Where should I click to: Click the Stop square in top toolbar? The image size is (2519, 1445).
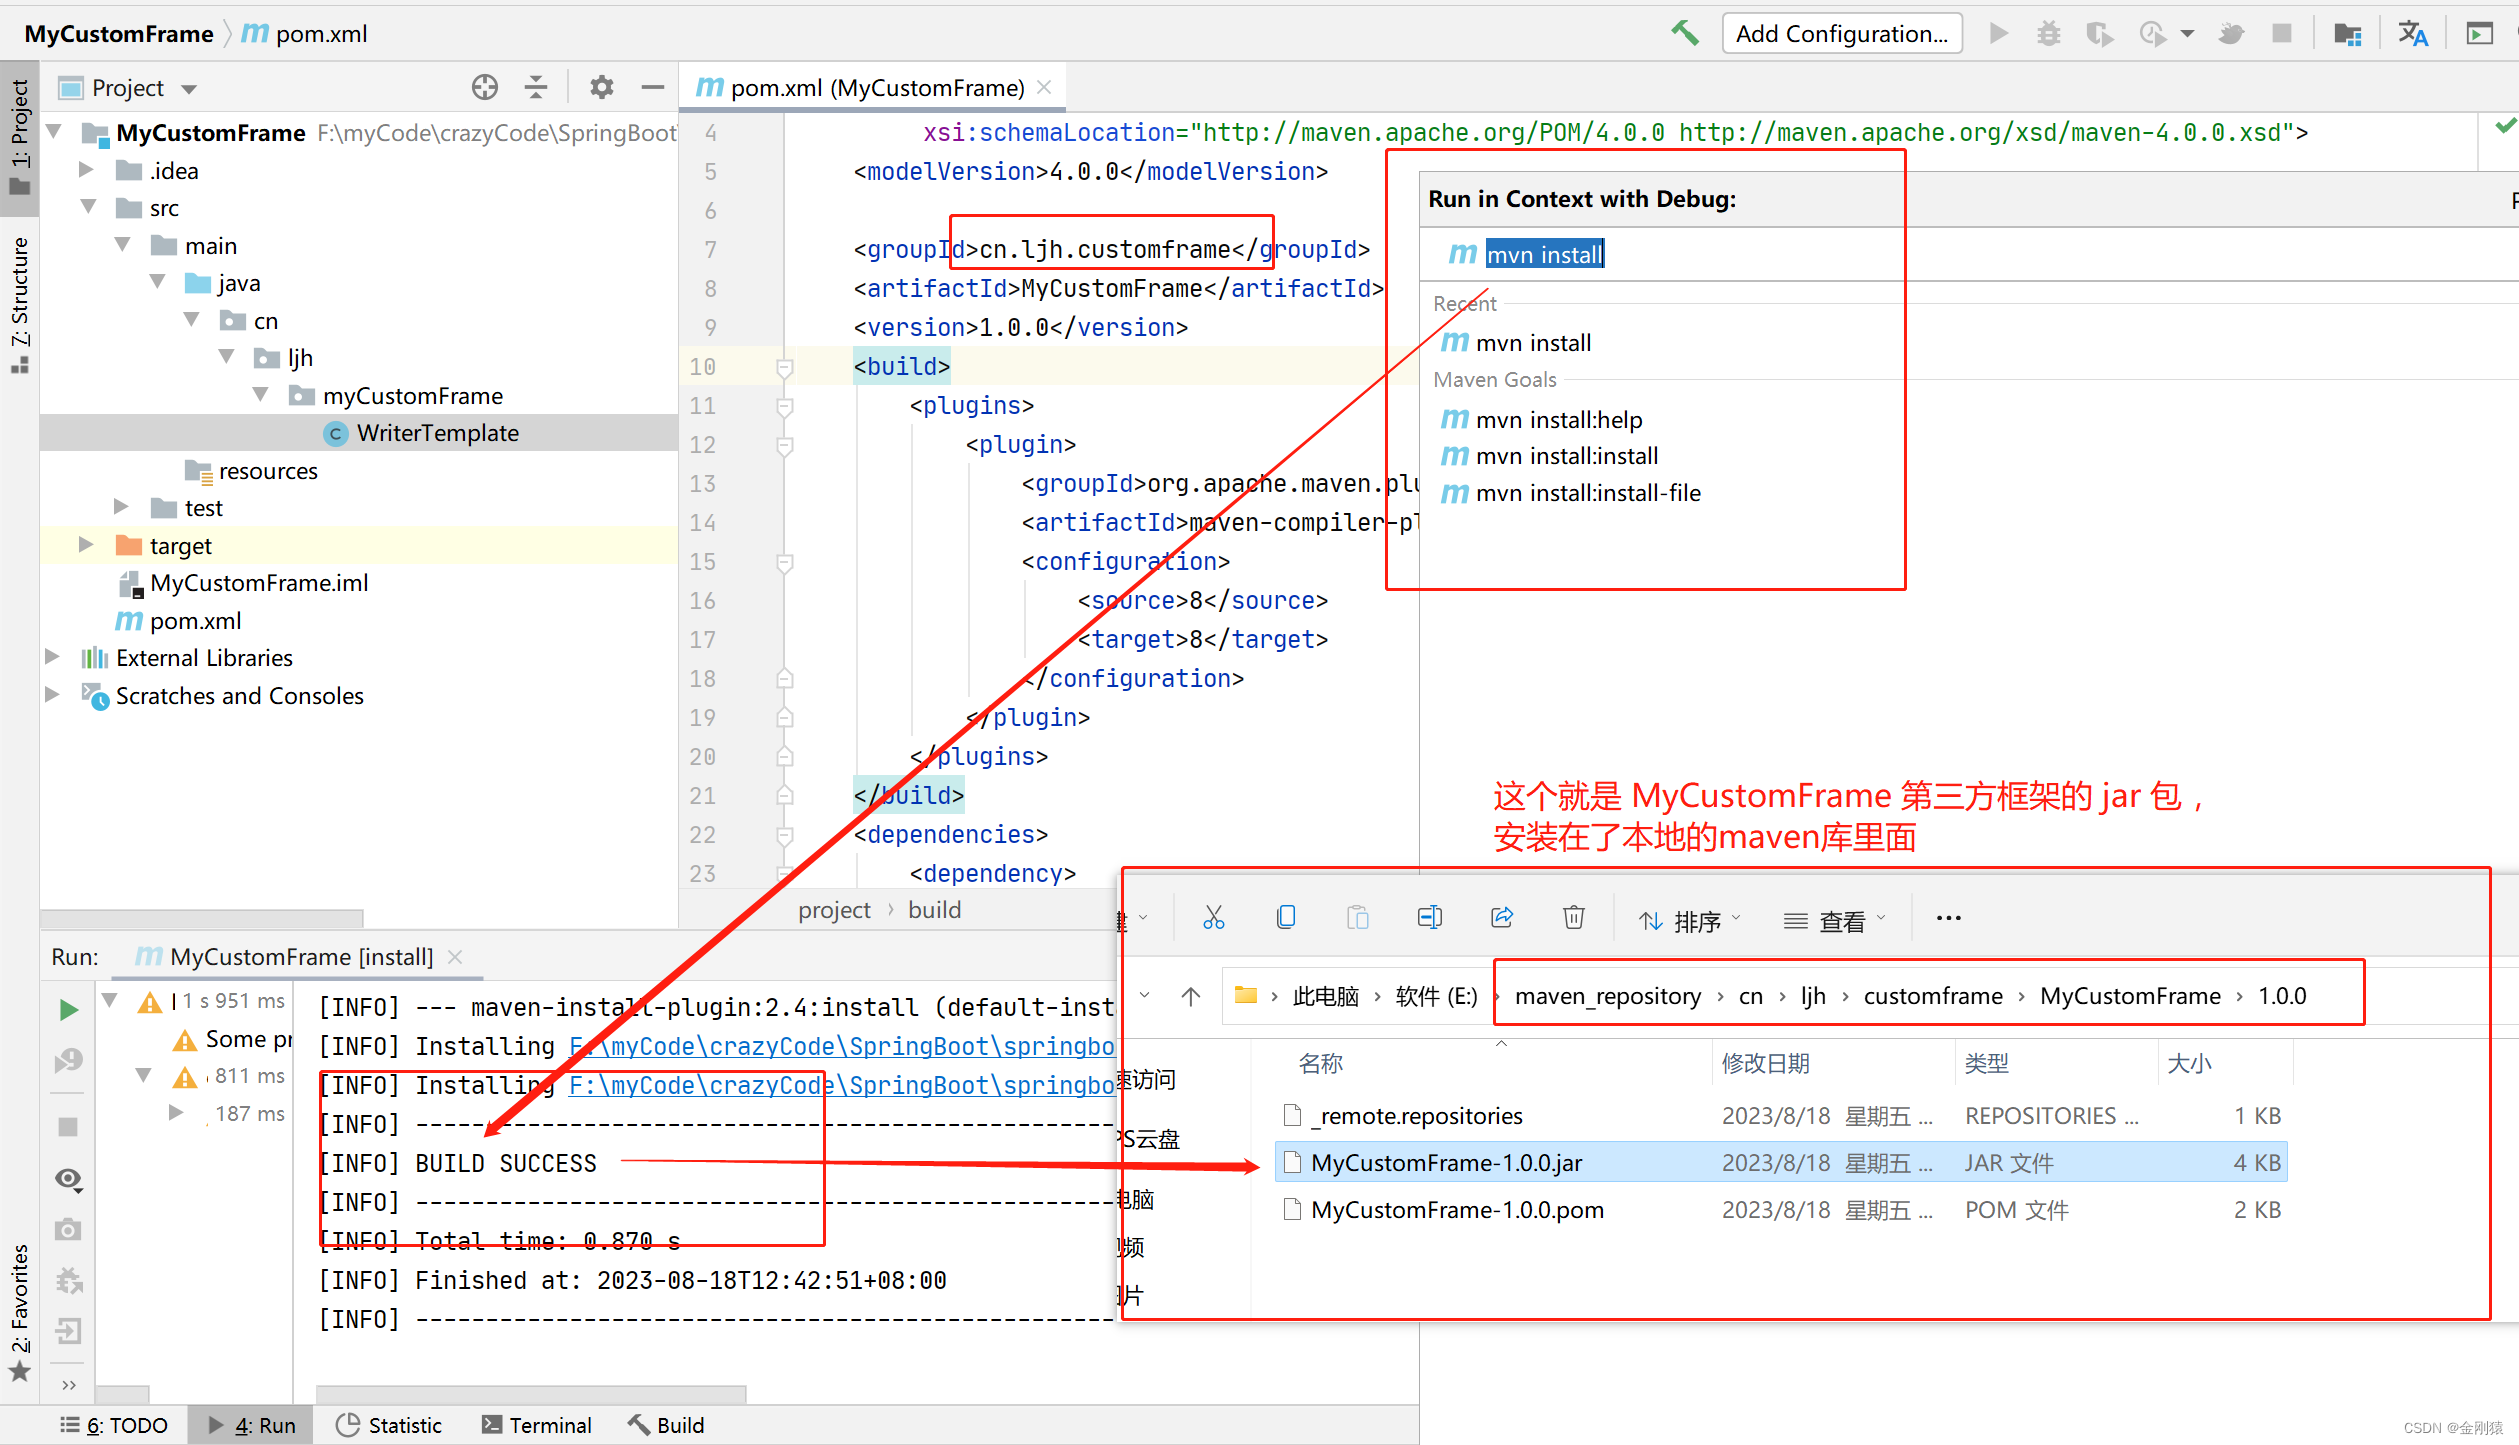click(2281, 34)
